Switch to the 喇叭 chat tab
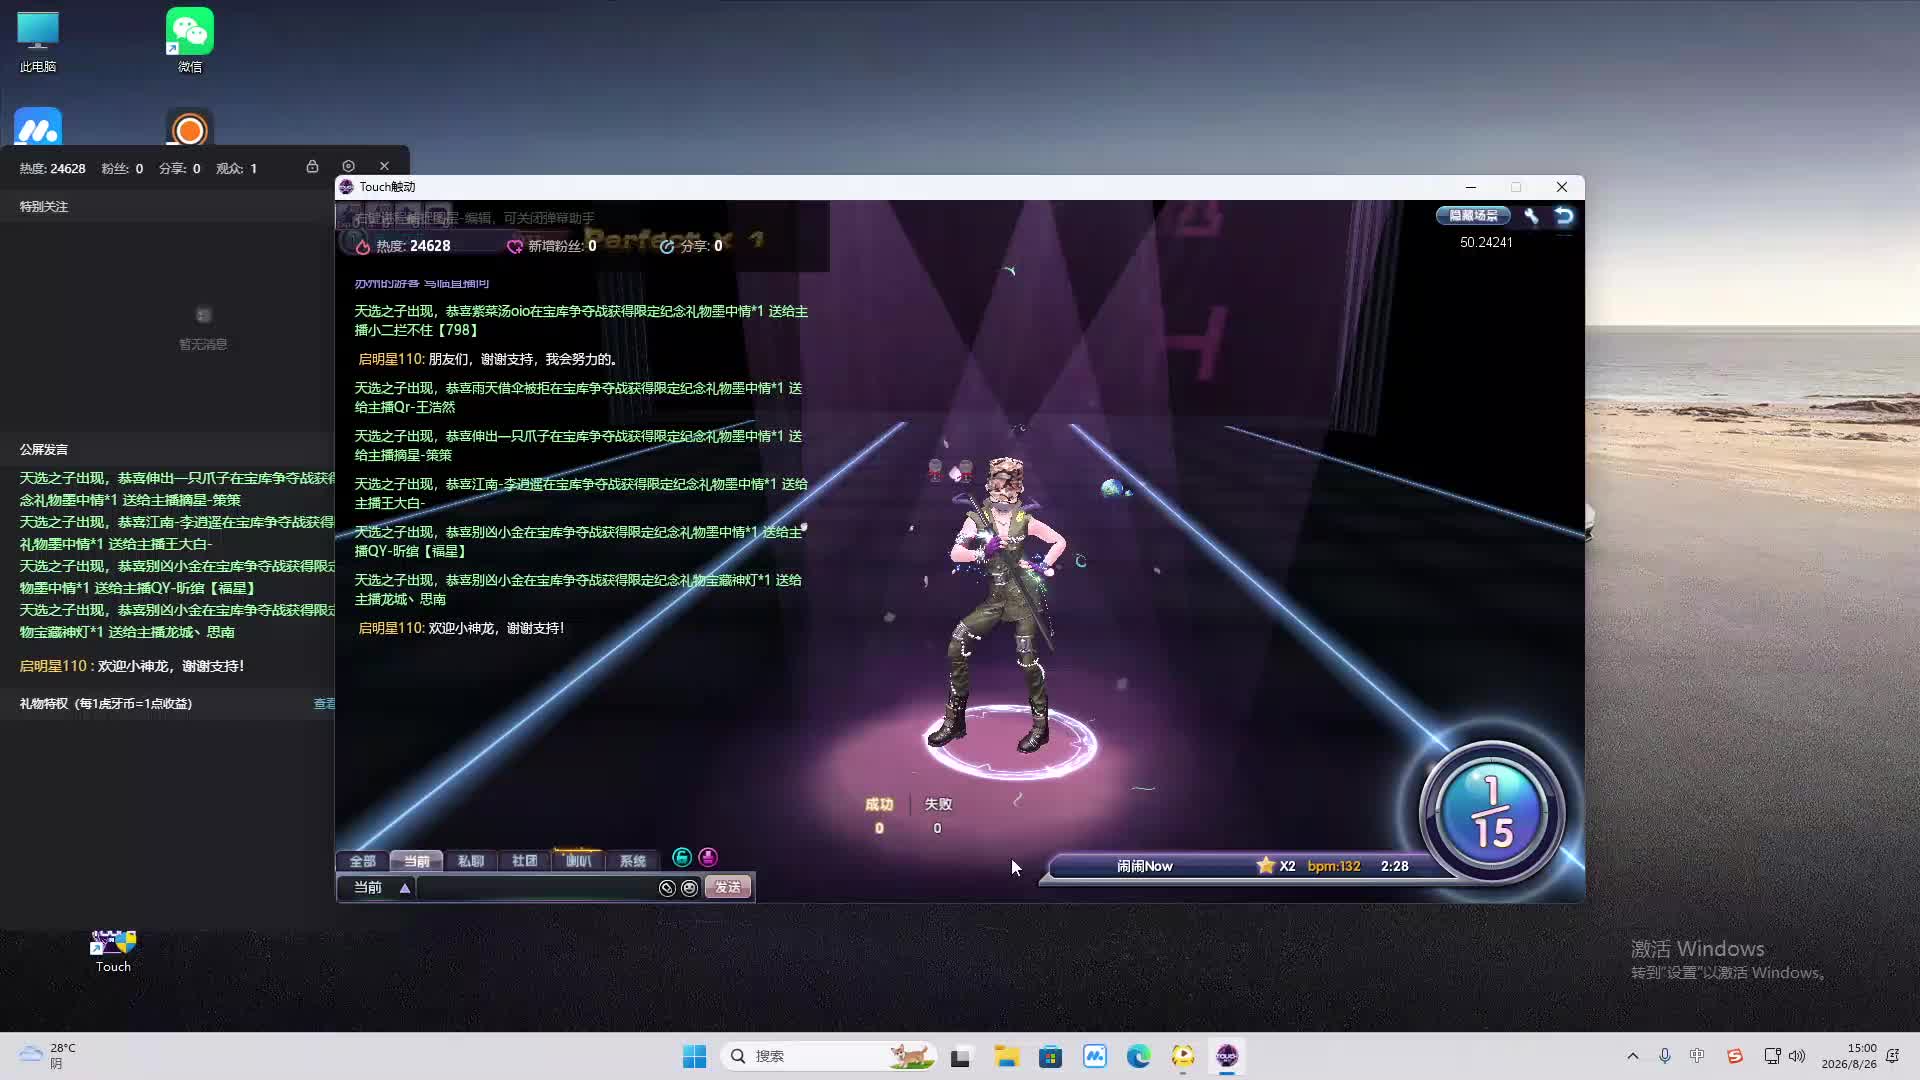This screenshot has height=1080, width=1920. tap(579, 861)
